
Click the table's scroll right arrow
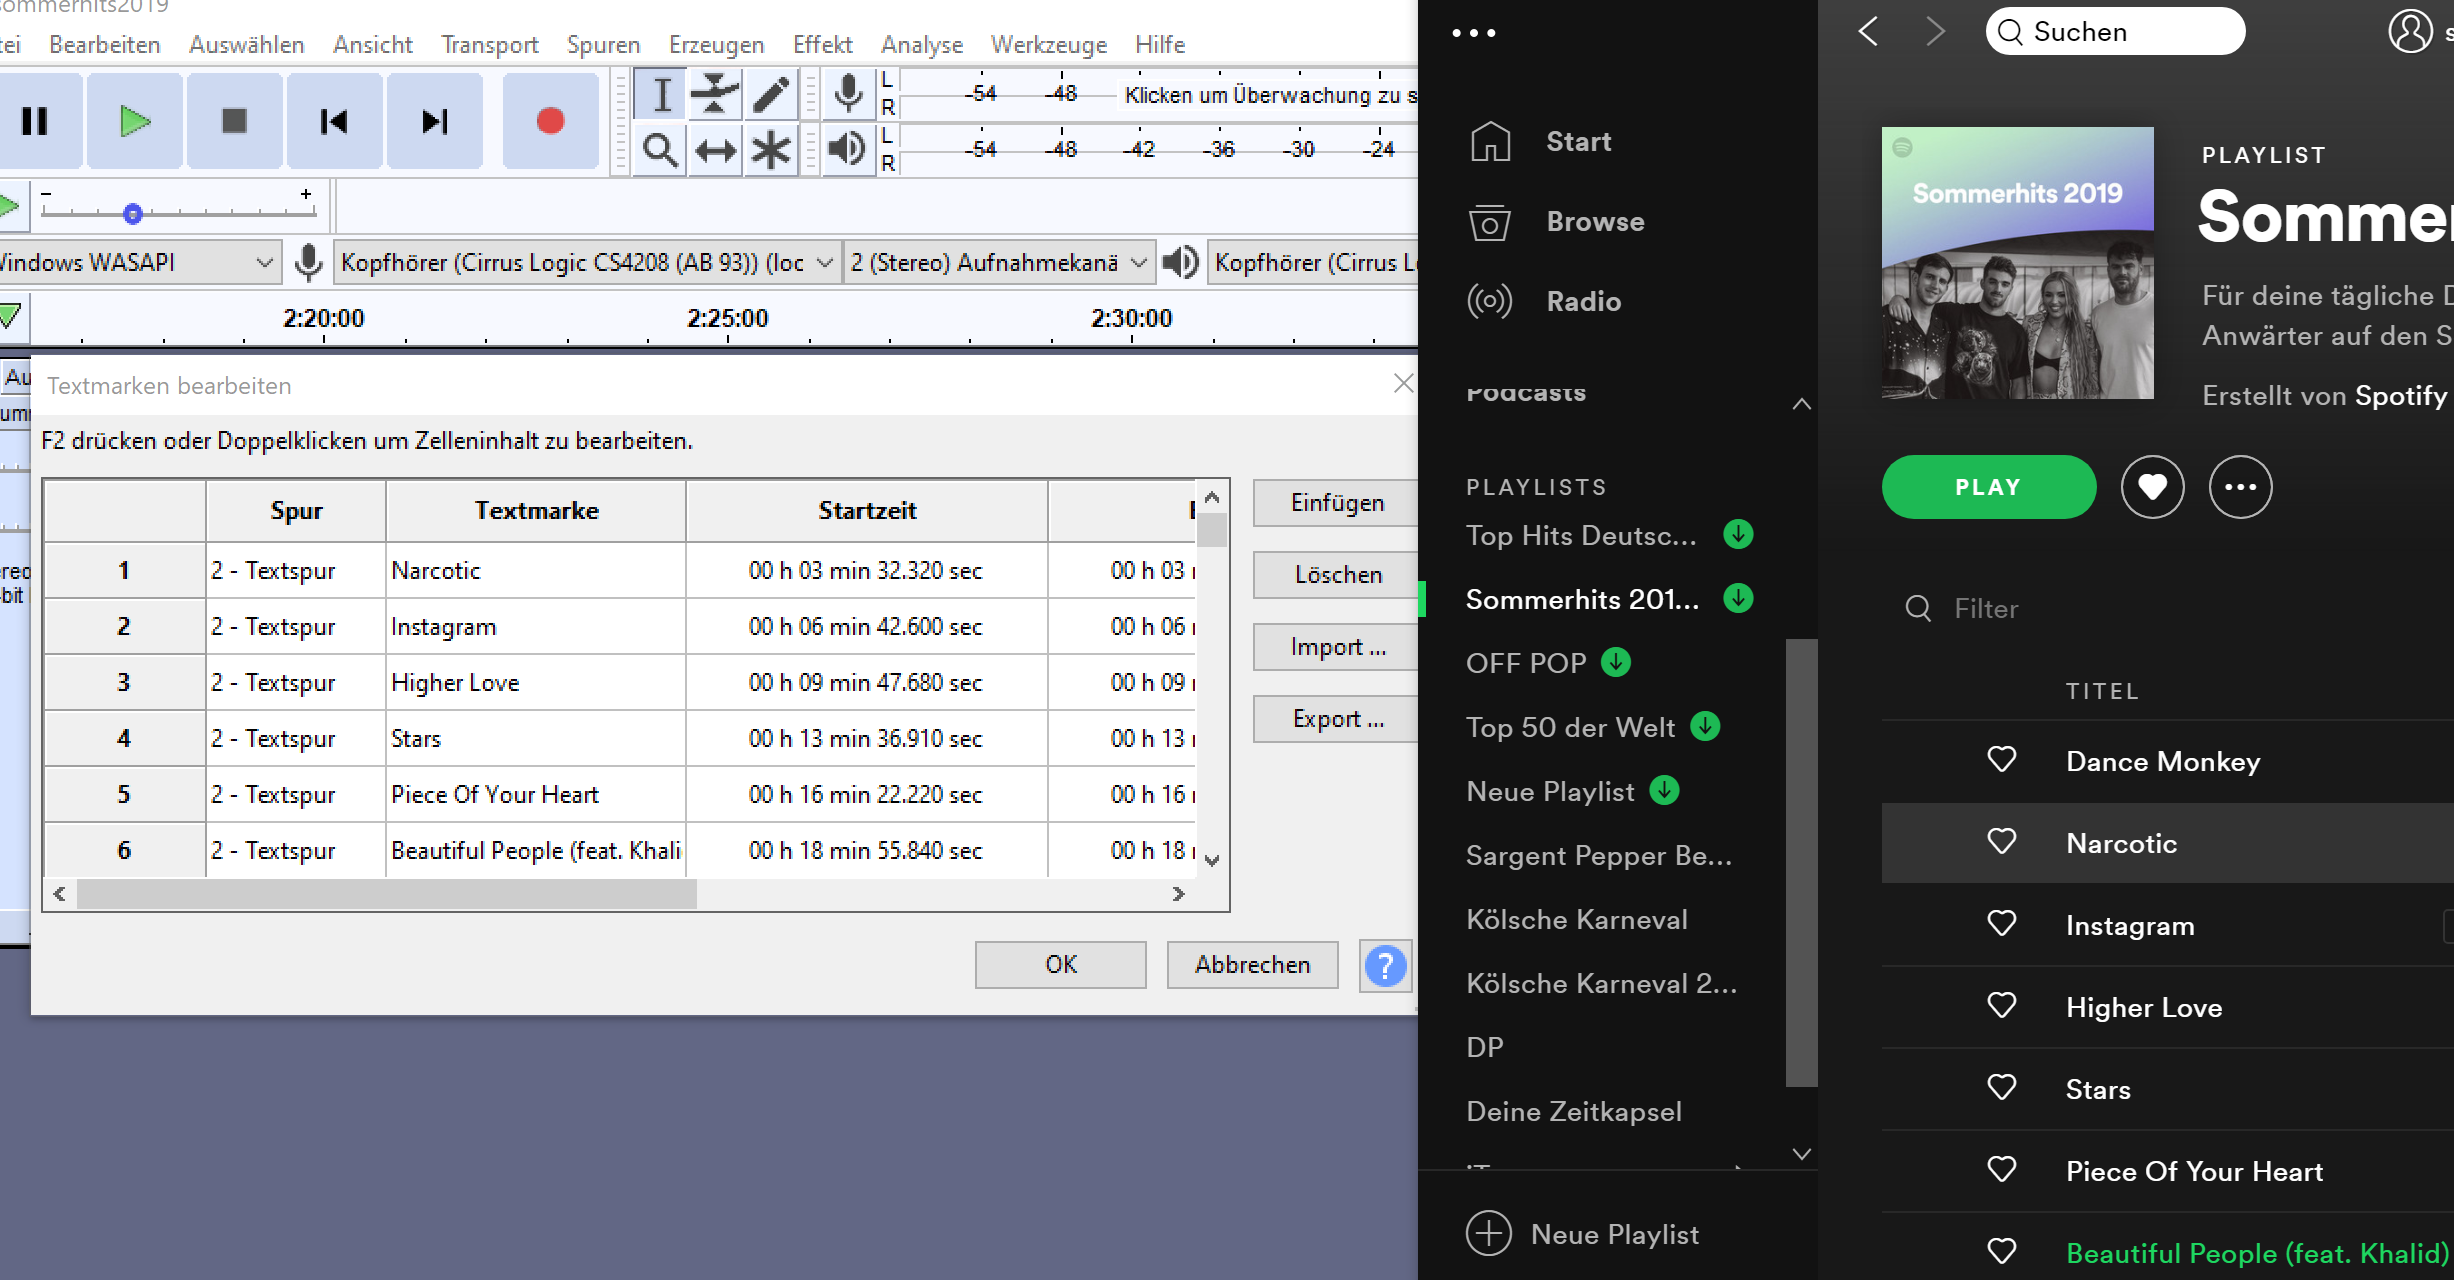coord(1178,894)
